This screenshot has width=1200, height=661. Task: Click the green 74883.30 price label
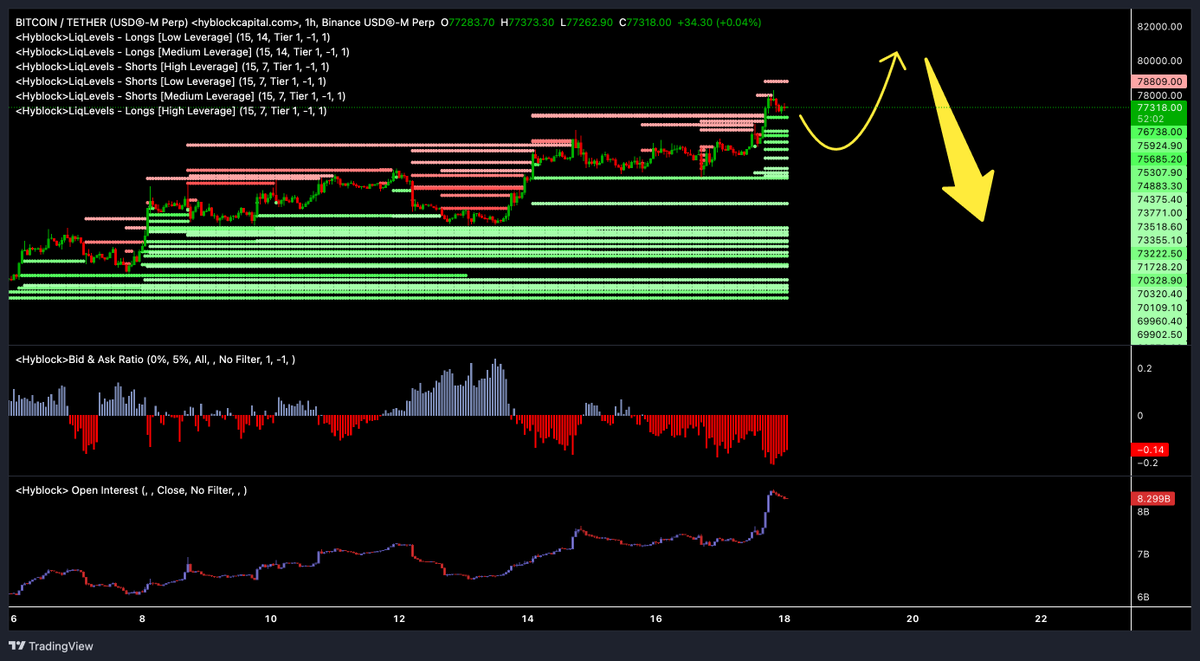pos(1160,186)
